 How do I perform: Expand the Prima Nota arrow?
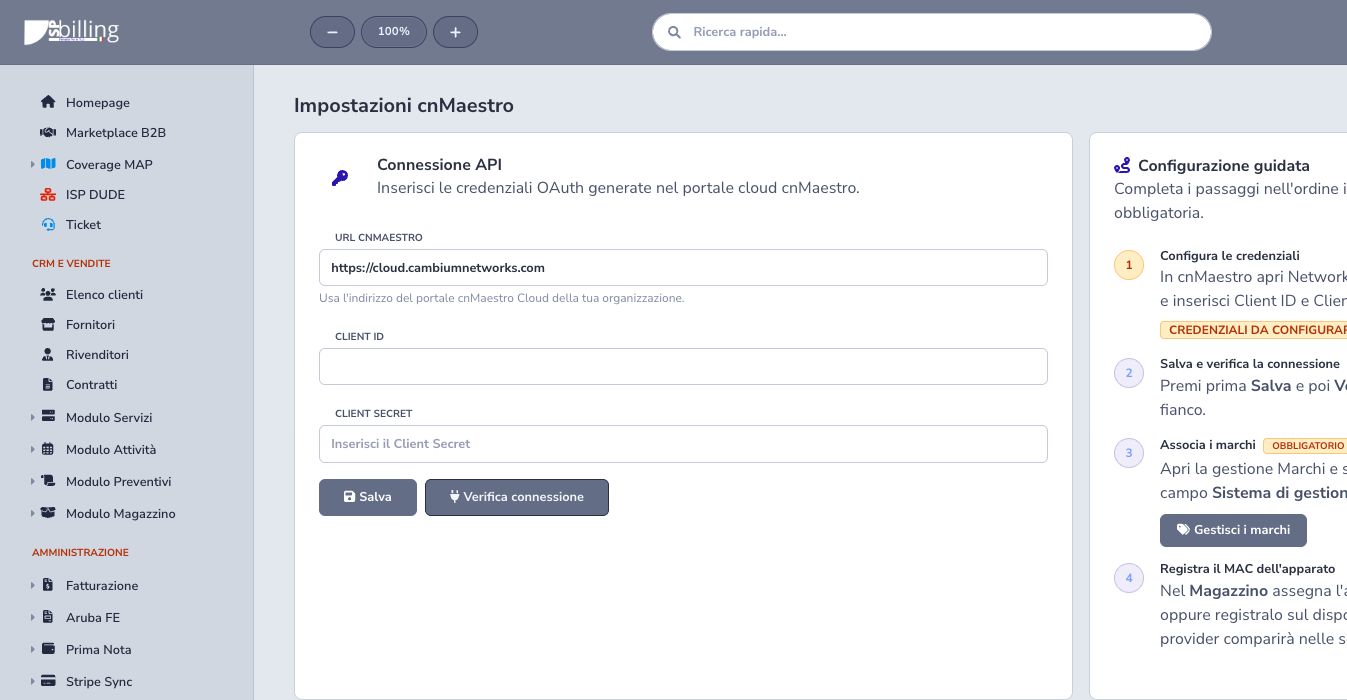(x=32, y=649)
